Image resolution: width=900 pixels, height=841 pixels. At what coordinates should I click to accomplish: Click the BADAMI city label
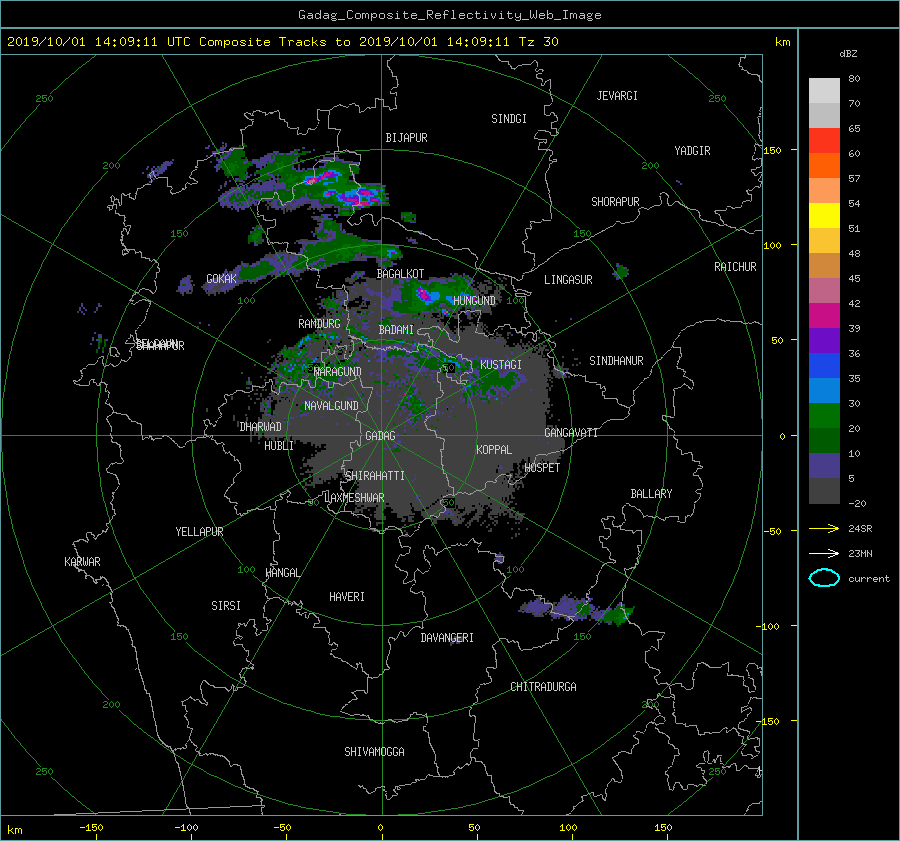point(396,330)
